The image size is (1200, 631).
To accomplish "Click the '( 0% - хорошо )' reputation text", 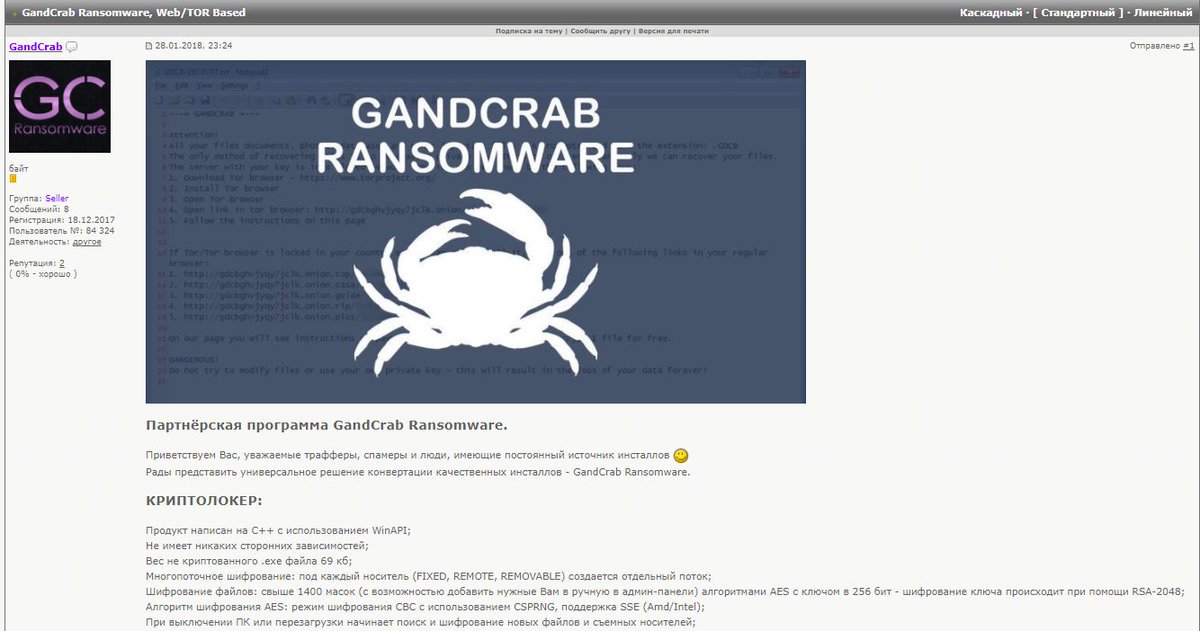I will pyautogui.click(x=43, y=274).
